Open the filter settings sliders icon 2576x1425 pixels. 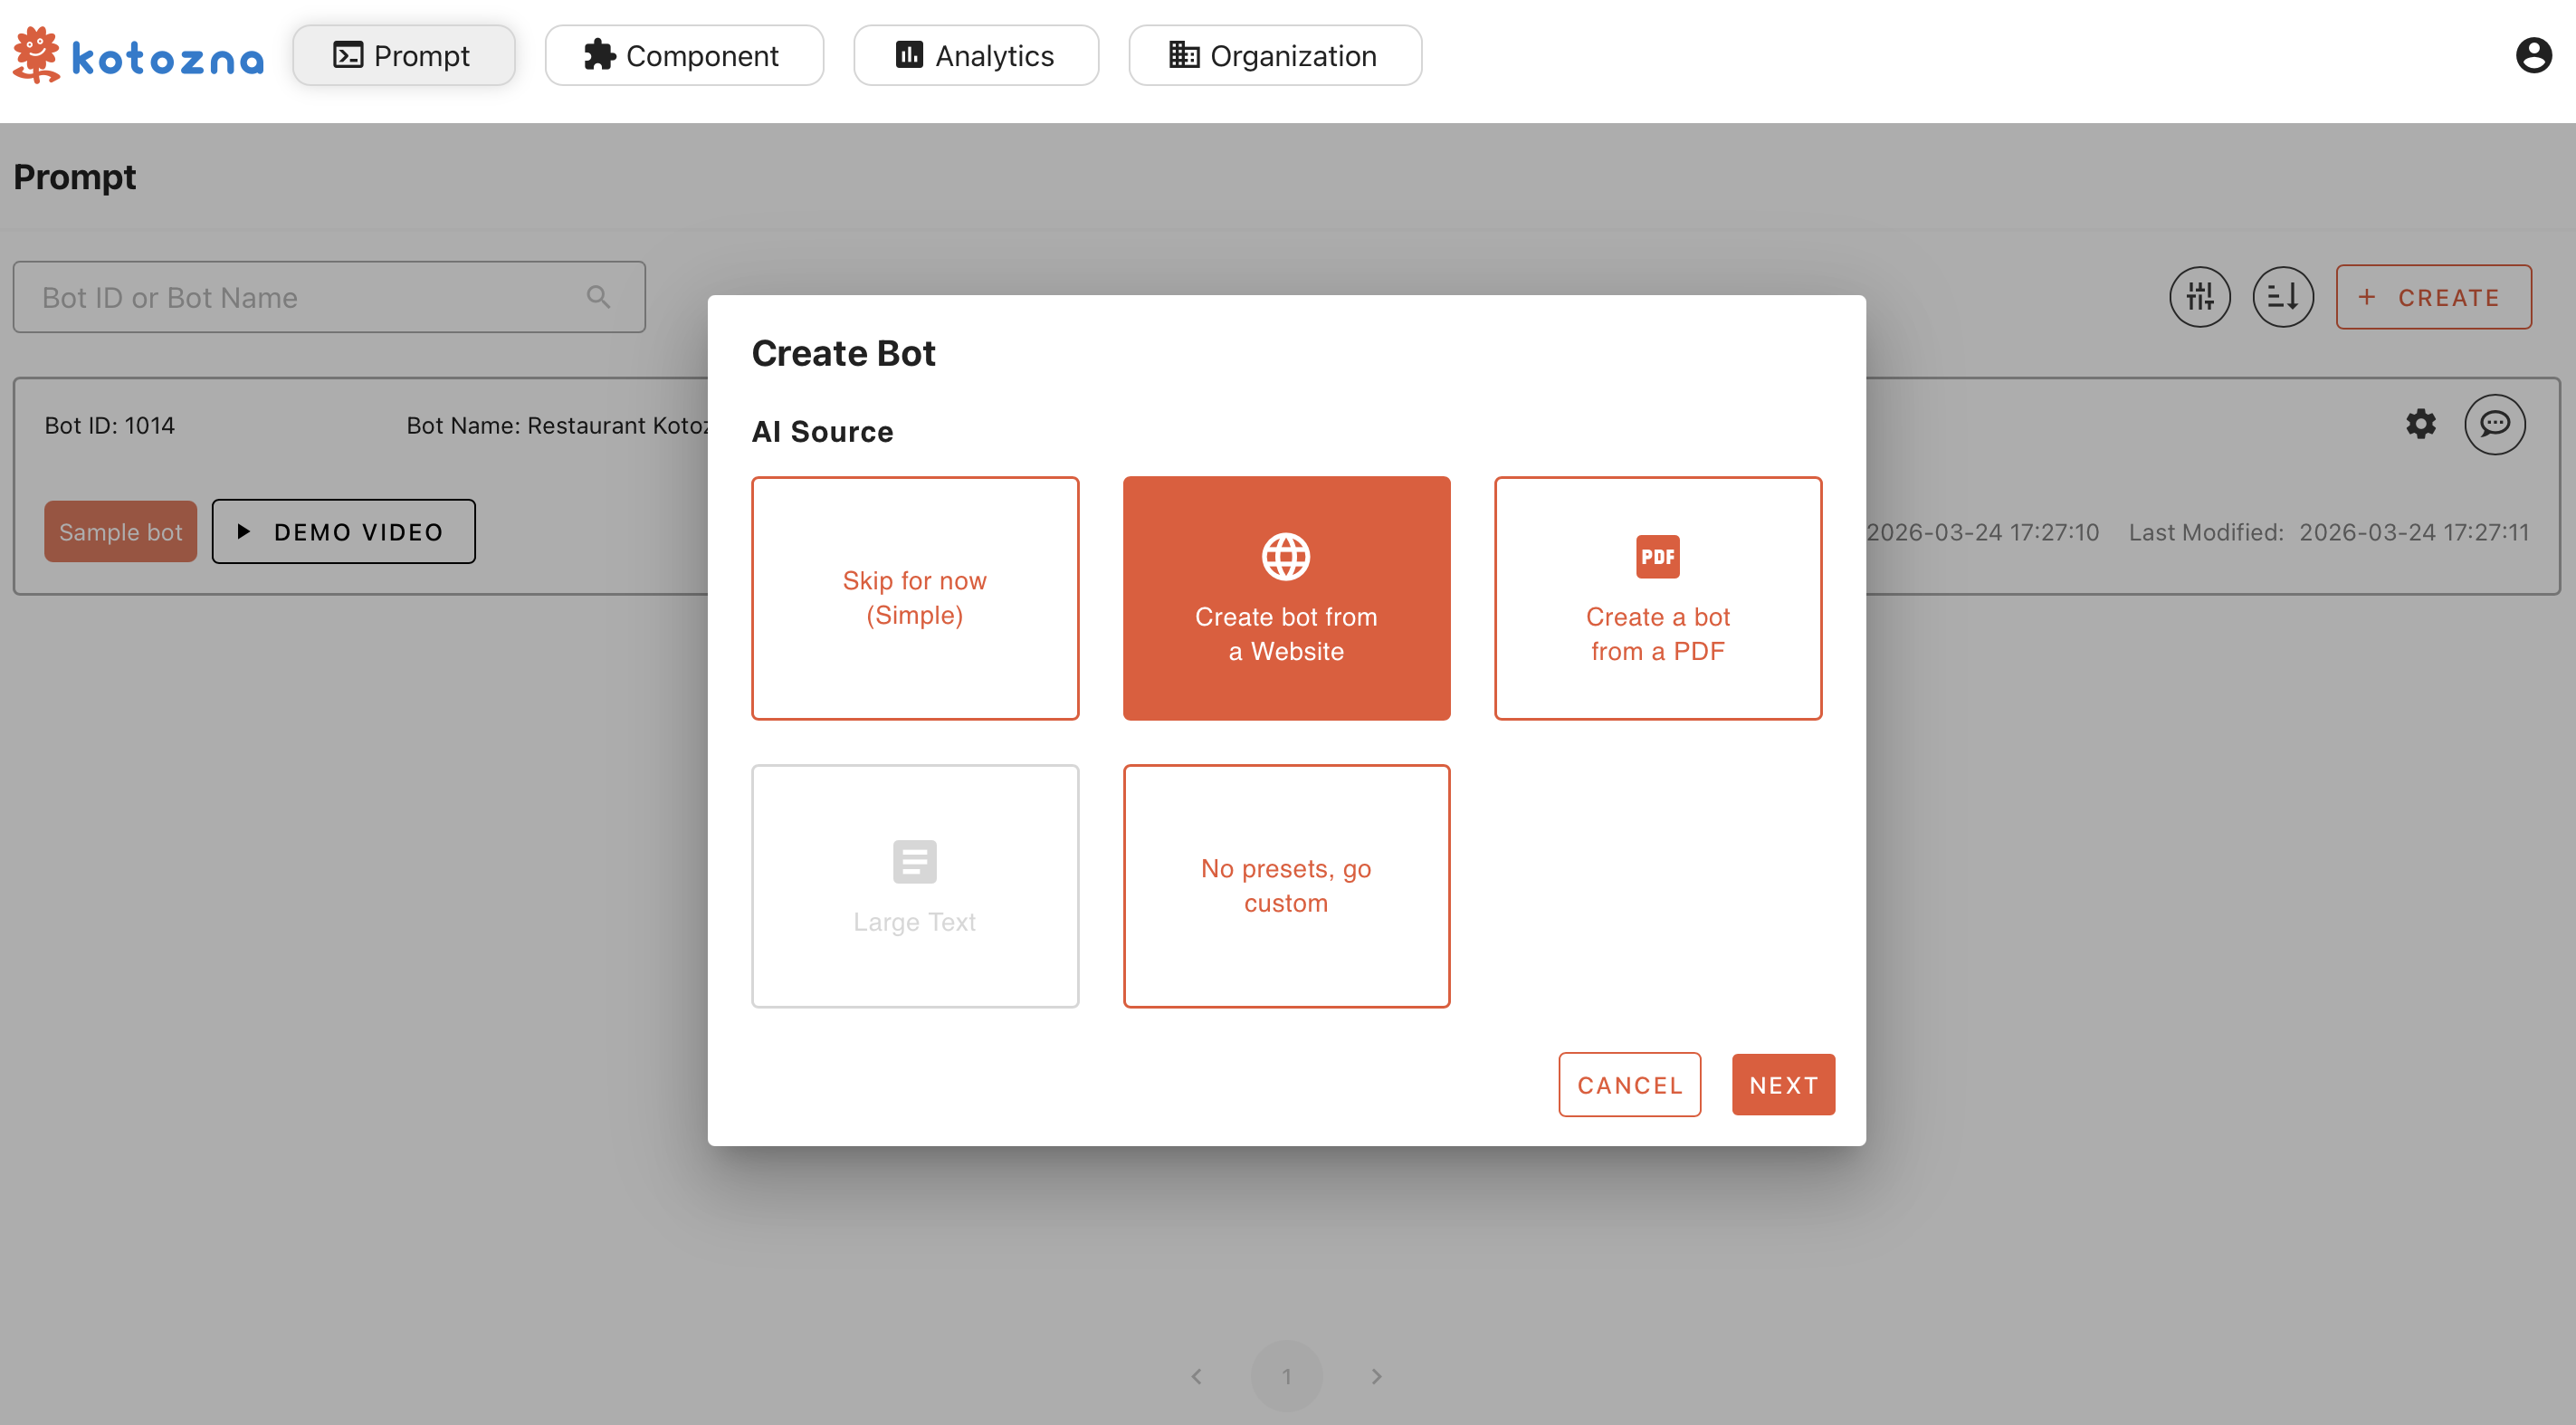tap(2199, 297)
